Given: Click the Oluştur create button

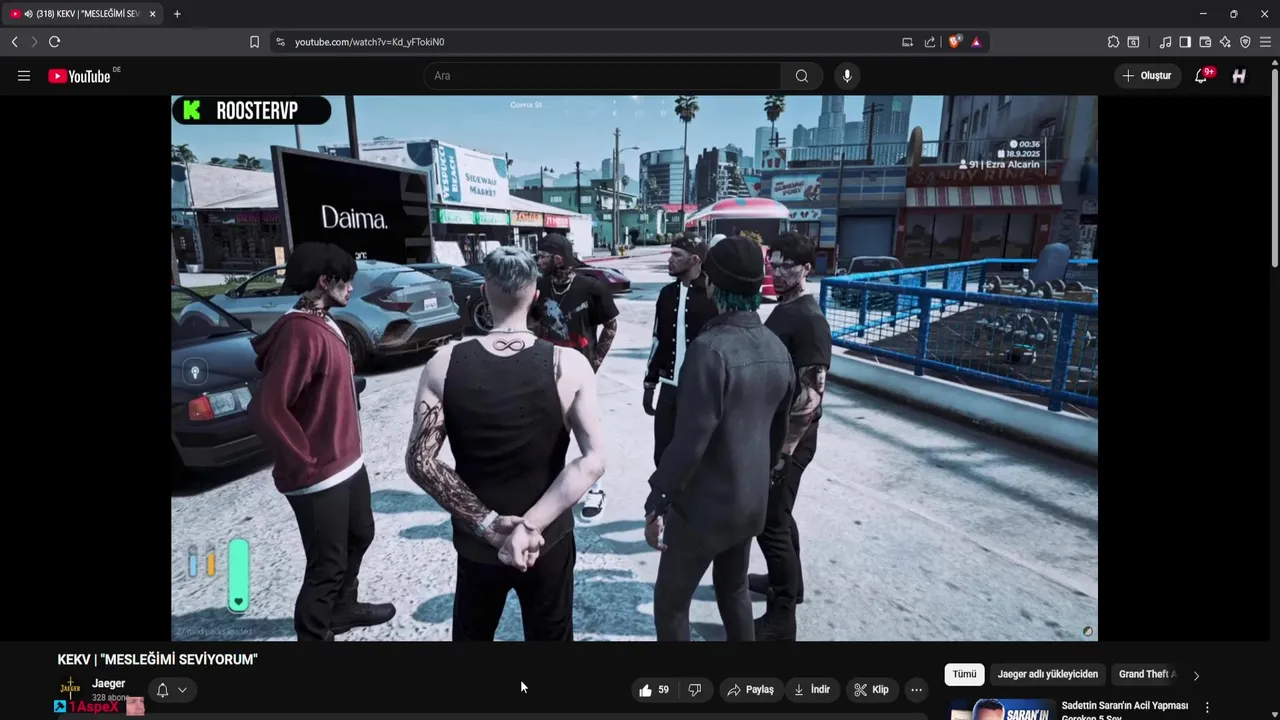Looking at the screenshot, I should [1148, 76].
